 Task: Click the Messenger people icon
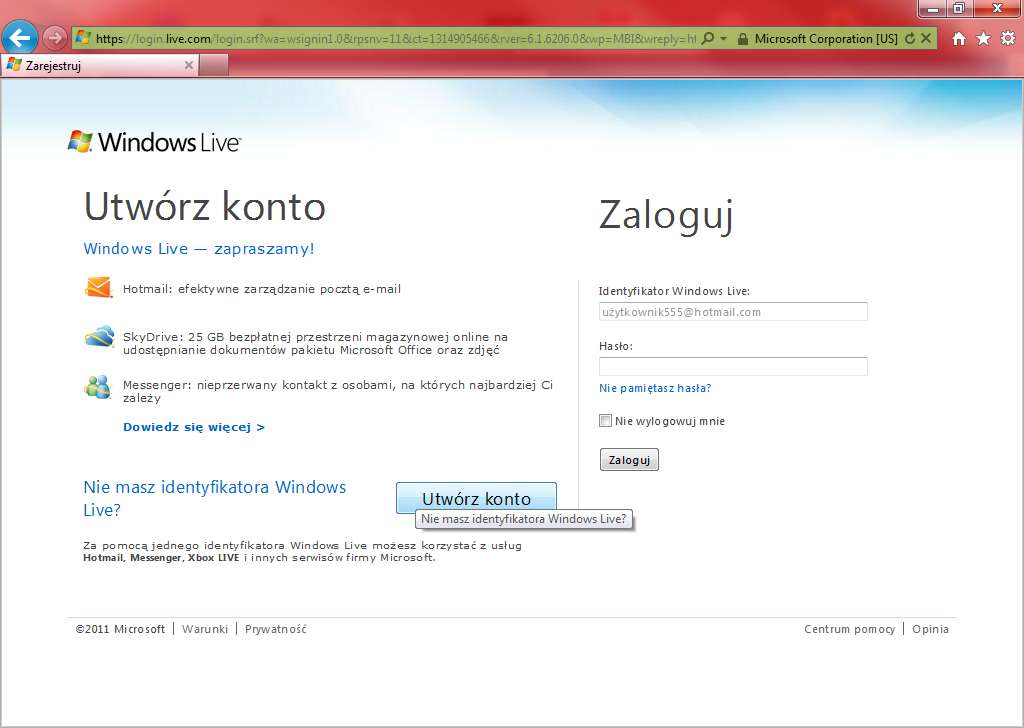click(x=98, y=387)
